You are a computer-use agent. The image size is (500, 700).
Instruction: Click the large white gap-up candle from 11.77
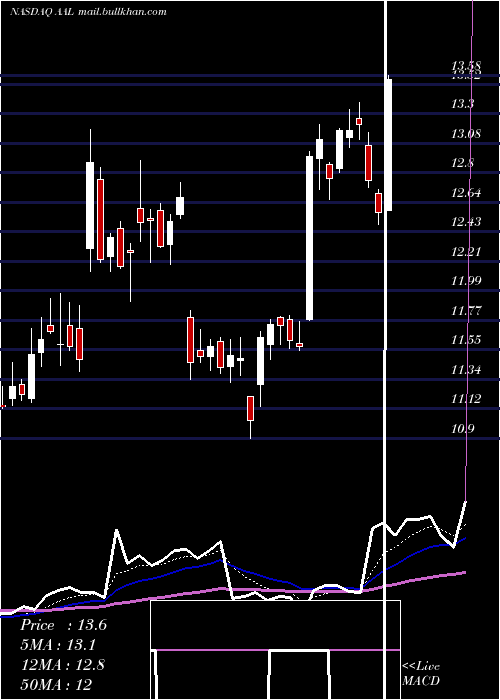pyautogui.click(x=309, y=238)
